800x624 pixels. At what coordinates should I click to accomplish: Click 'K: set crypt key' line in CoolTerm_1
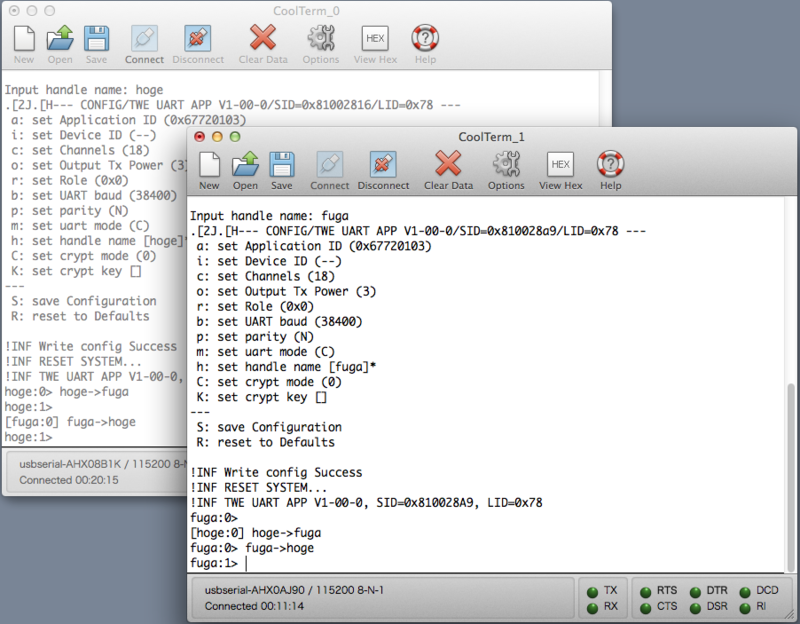pos(261,397)
